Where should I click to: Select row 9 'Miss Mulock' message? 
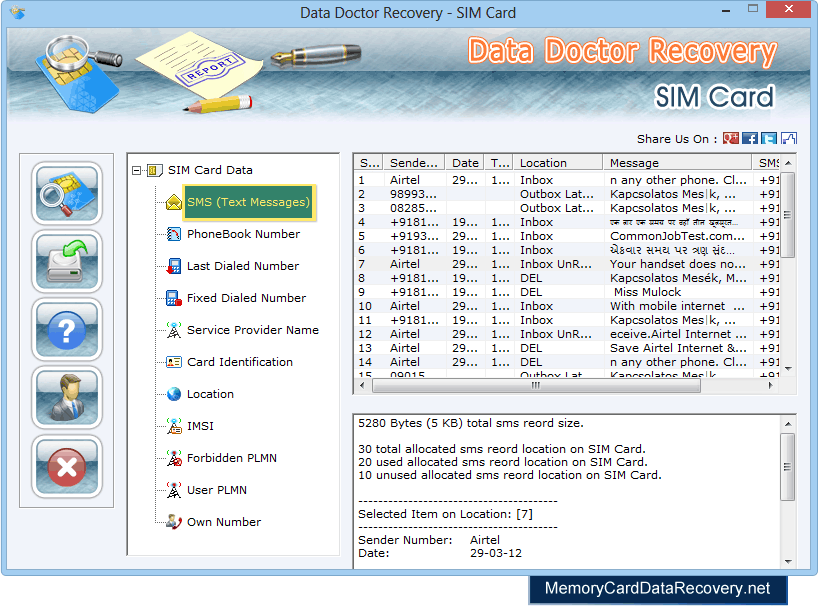coord(567,292)
